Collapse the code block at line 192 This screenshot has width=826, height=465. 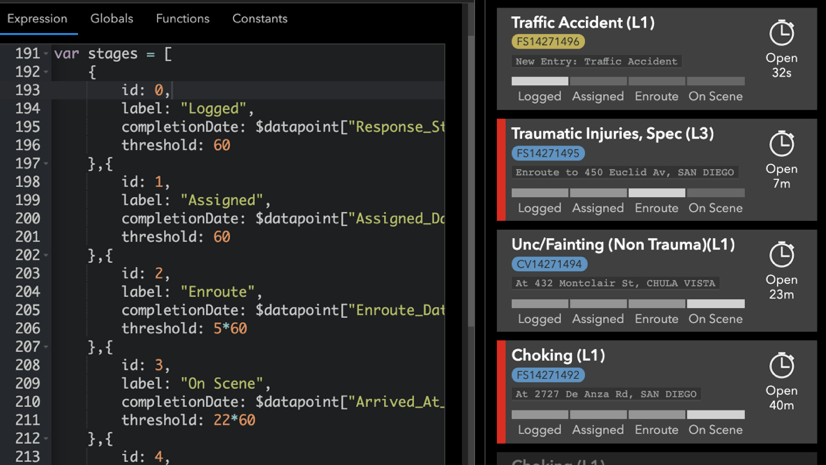(46, 72)
